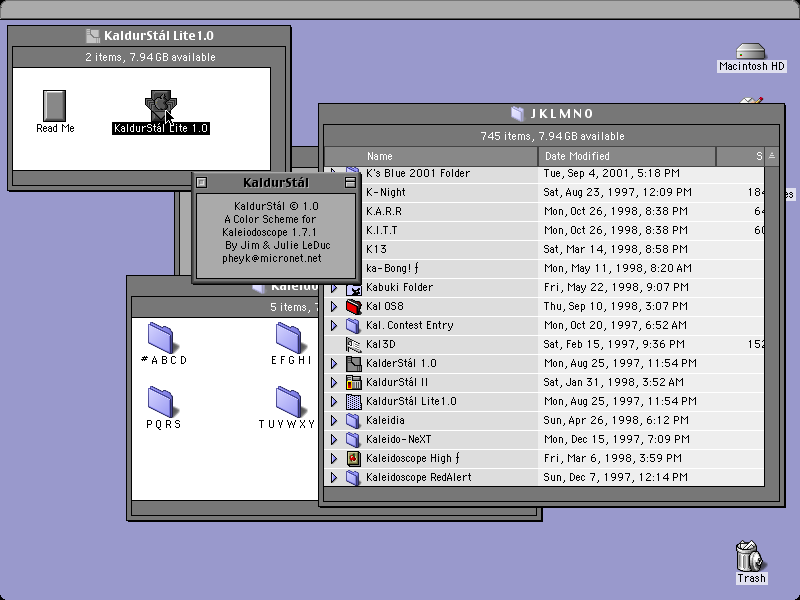Expand the Kaleidoscope RedAlert folder
This screenshot has width=800, height=600.
tap(334, 478)
